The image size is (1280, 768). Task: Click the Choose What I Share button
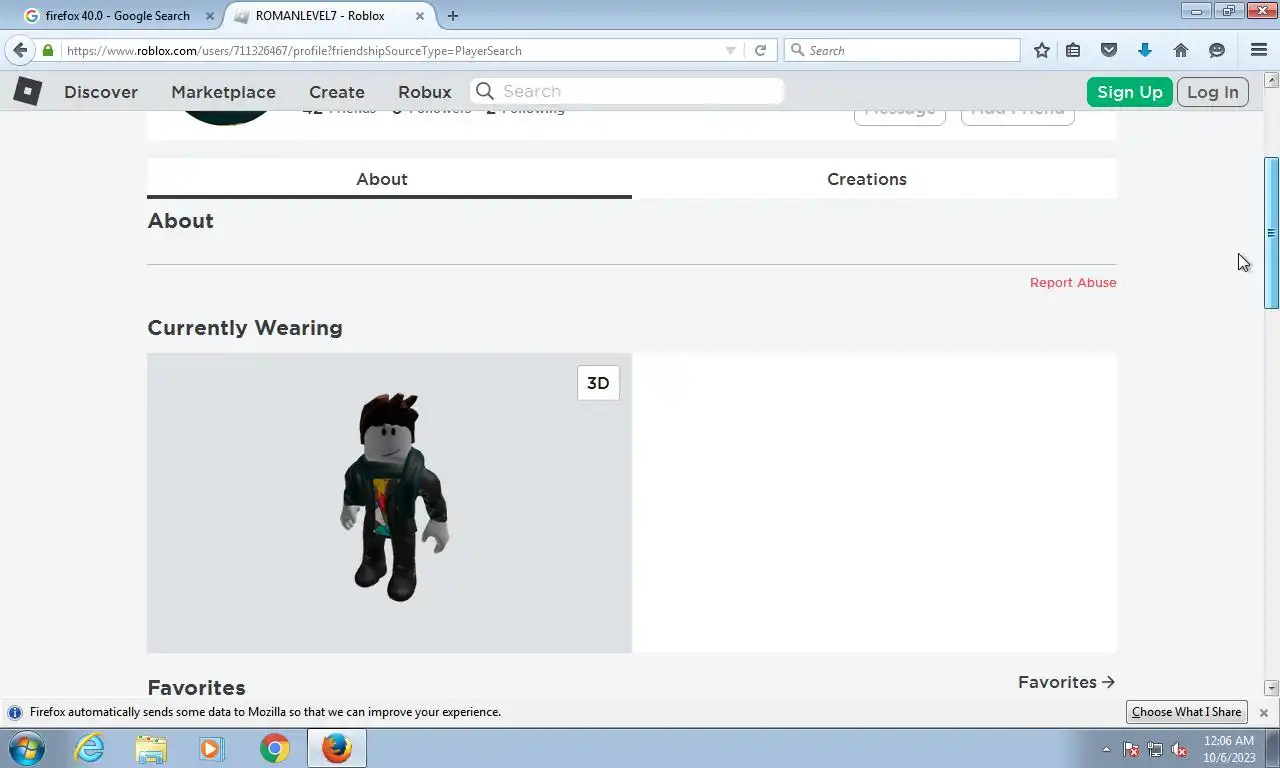[1187, 712]
